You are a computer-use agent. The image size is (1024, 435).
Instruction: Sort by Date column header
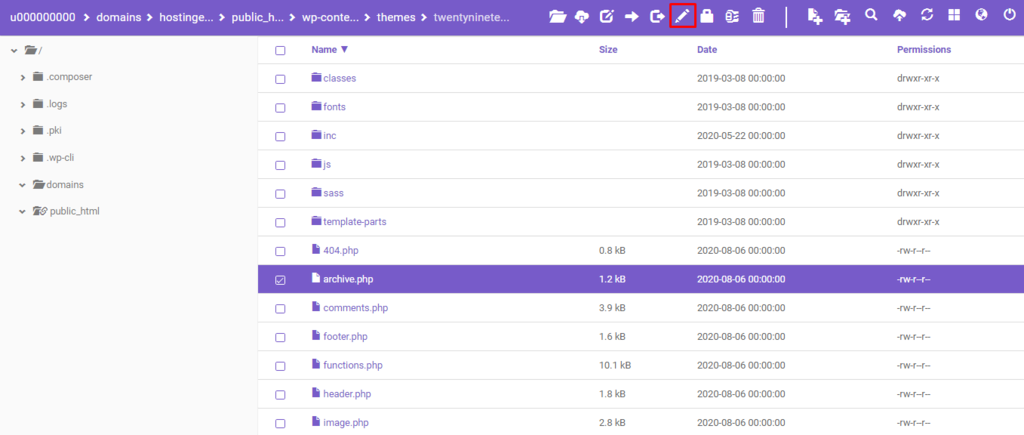coord(707,50)
